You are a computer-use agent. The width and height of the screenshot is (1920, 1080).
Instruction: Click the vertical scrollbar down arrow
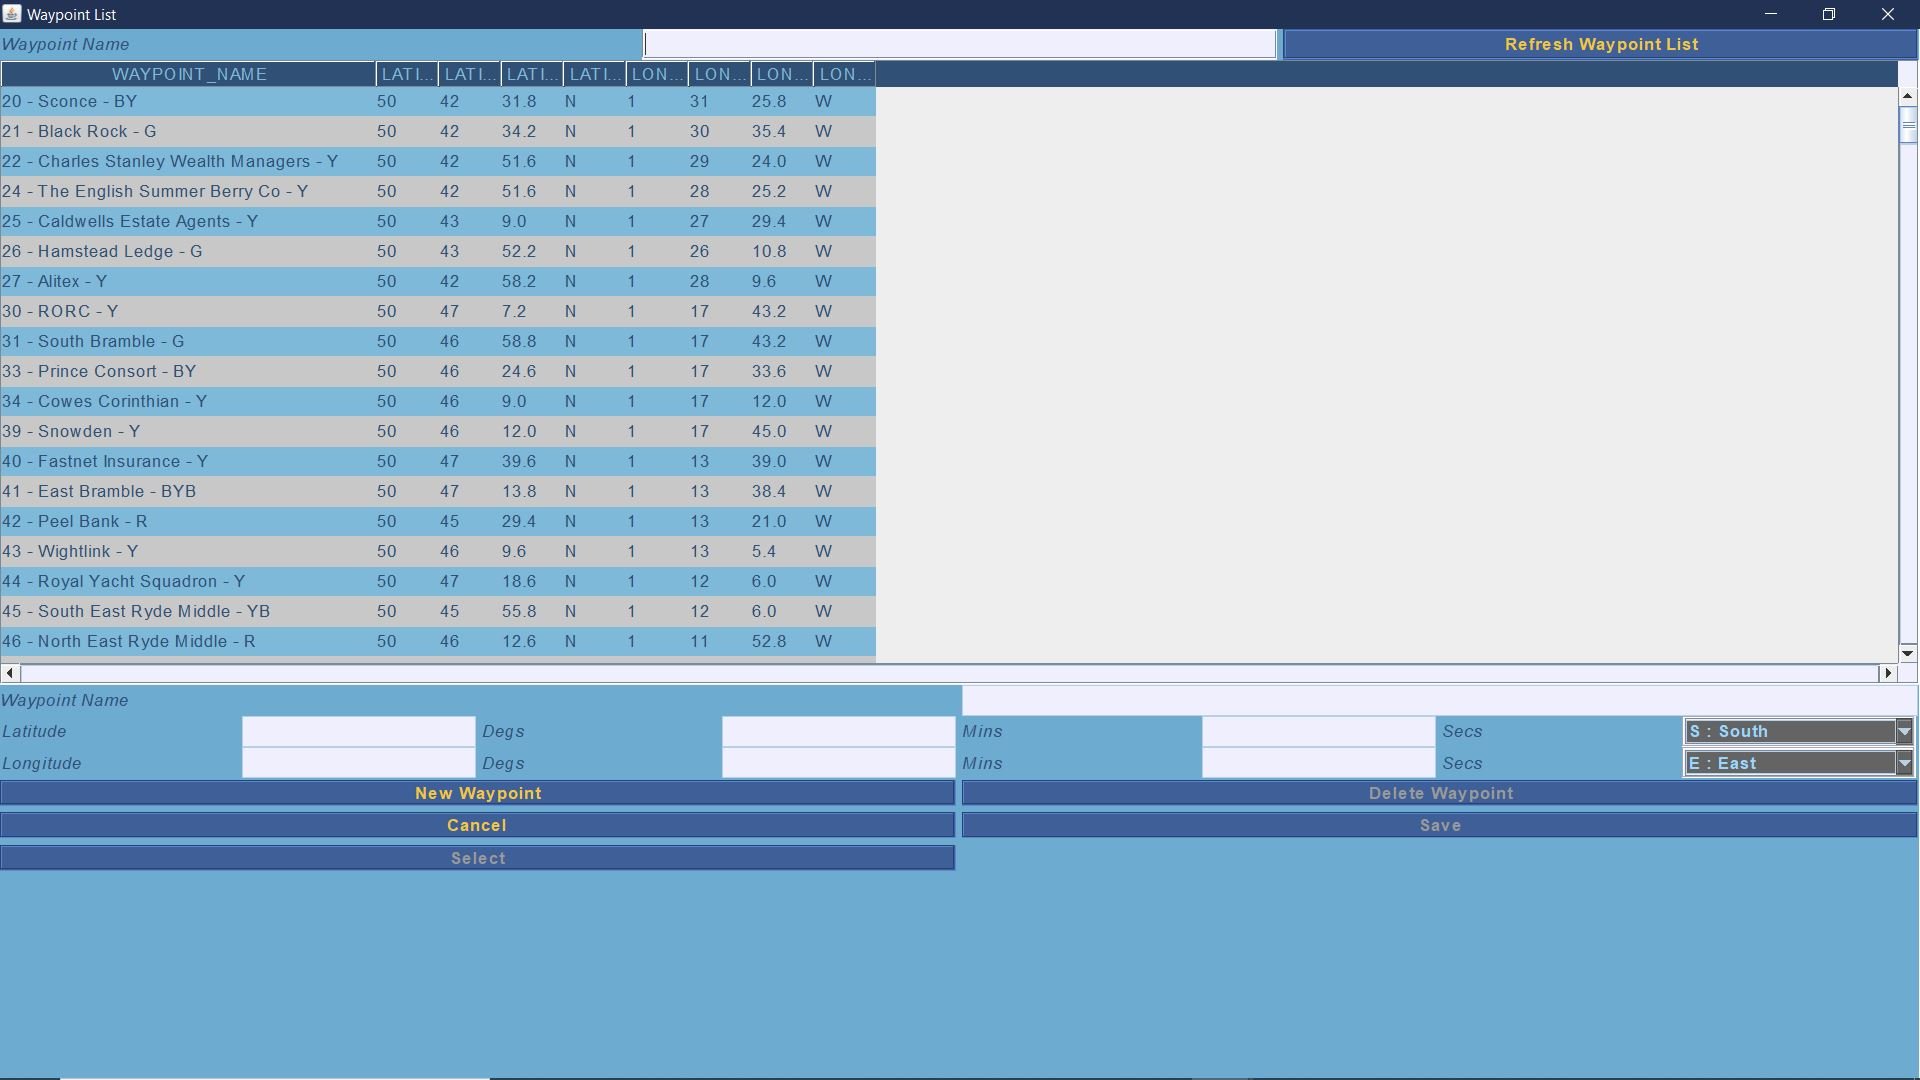[x=1907, y=653]
